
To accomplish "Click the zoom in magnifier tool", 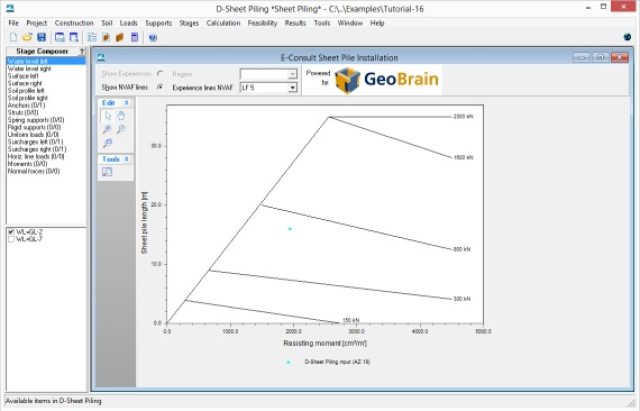I will click(x=107, y=129).
